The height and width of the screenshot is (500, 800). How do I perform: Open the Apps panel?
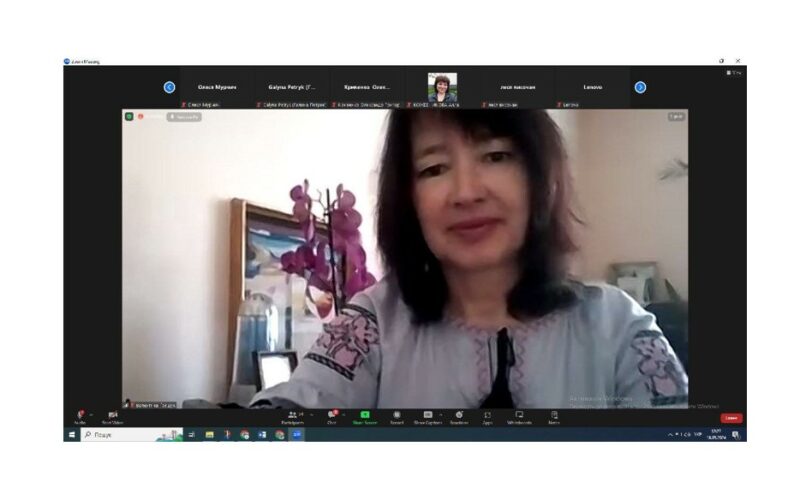pyautogui.click(x=487, y=415)
